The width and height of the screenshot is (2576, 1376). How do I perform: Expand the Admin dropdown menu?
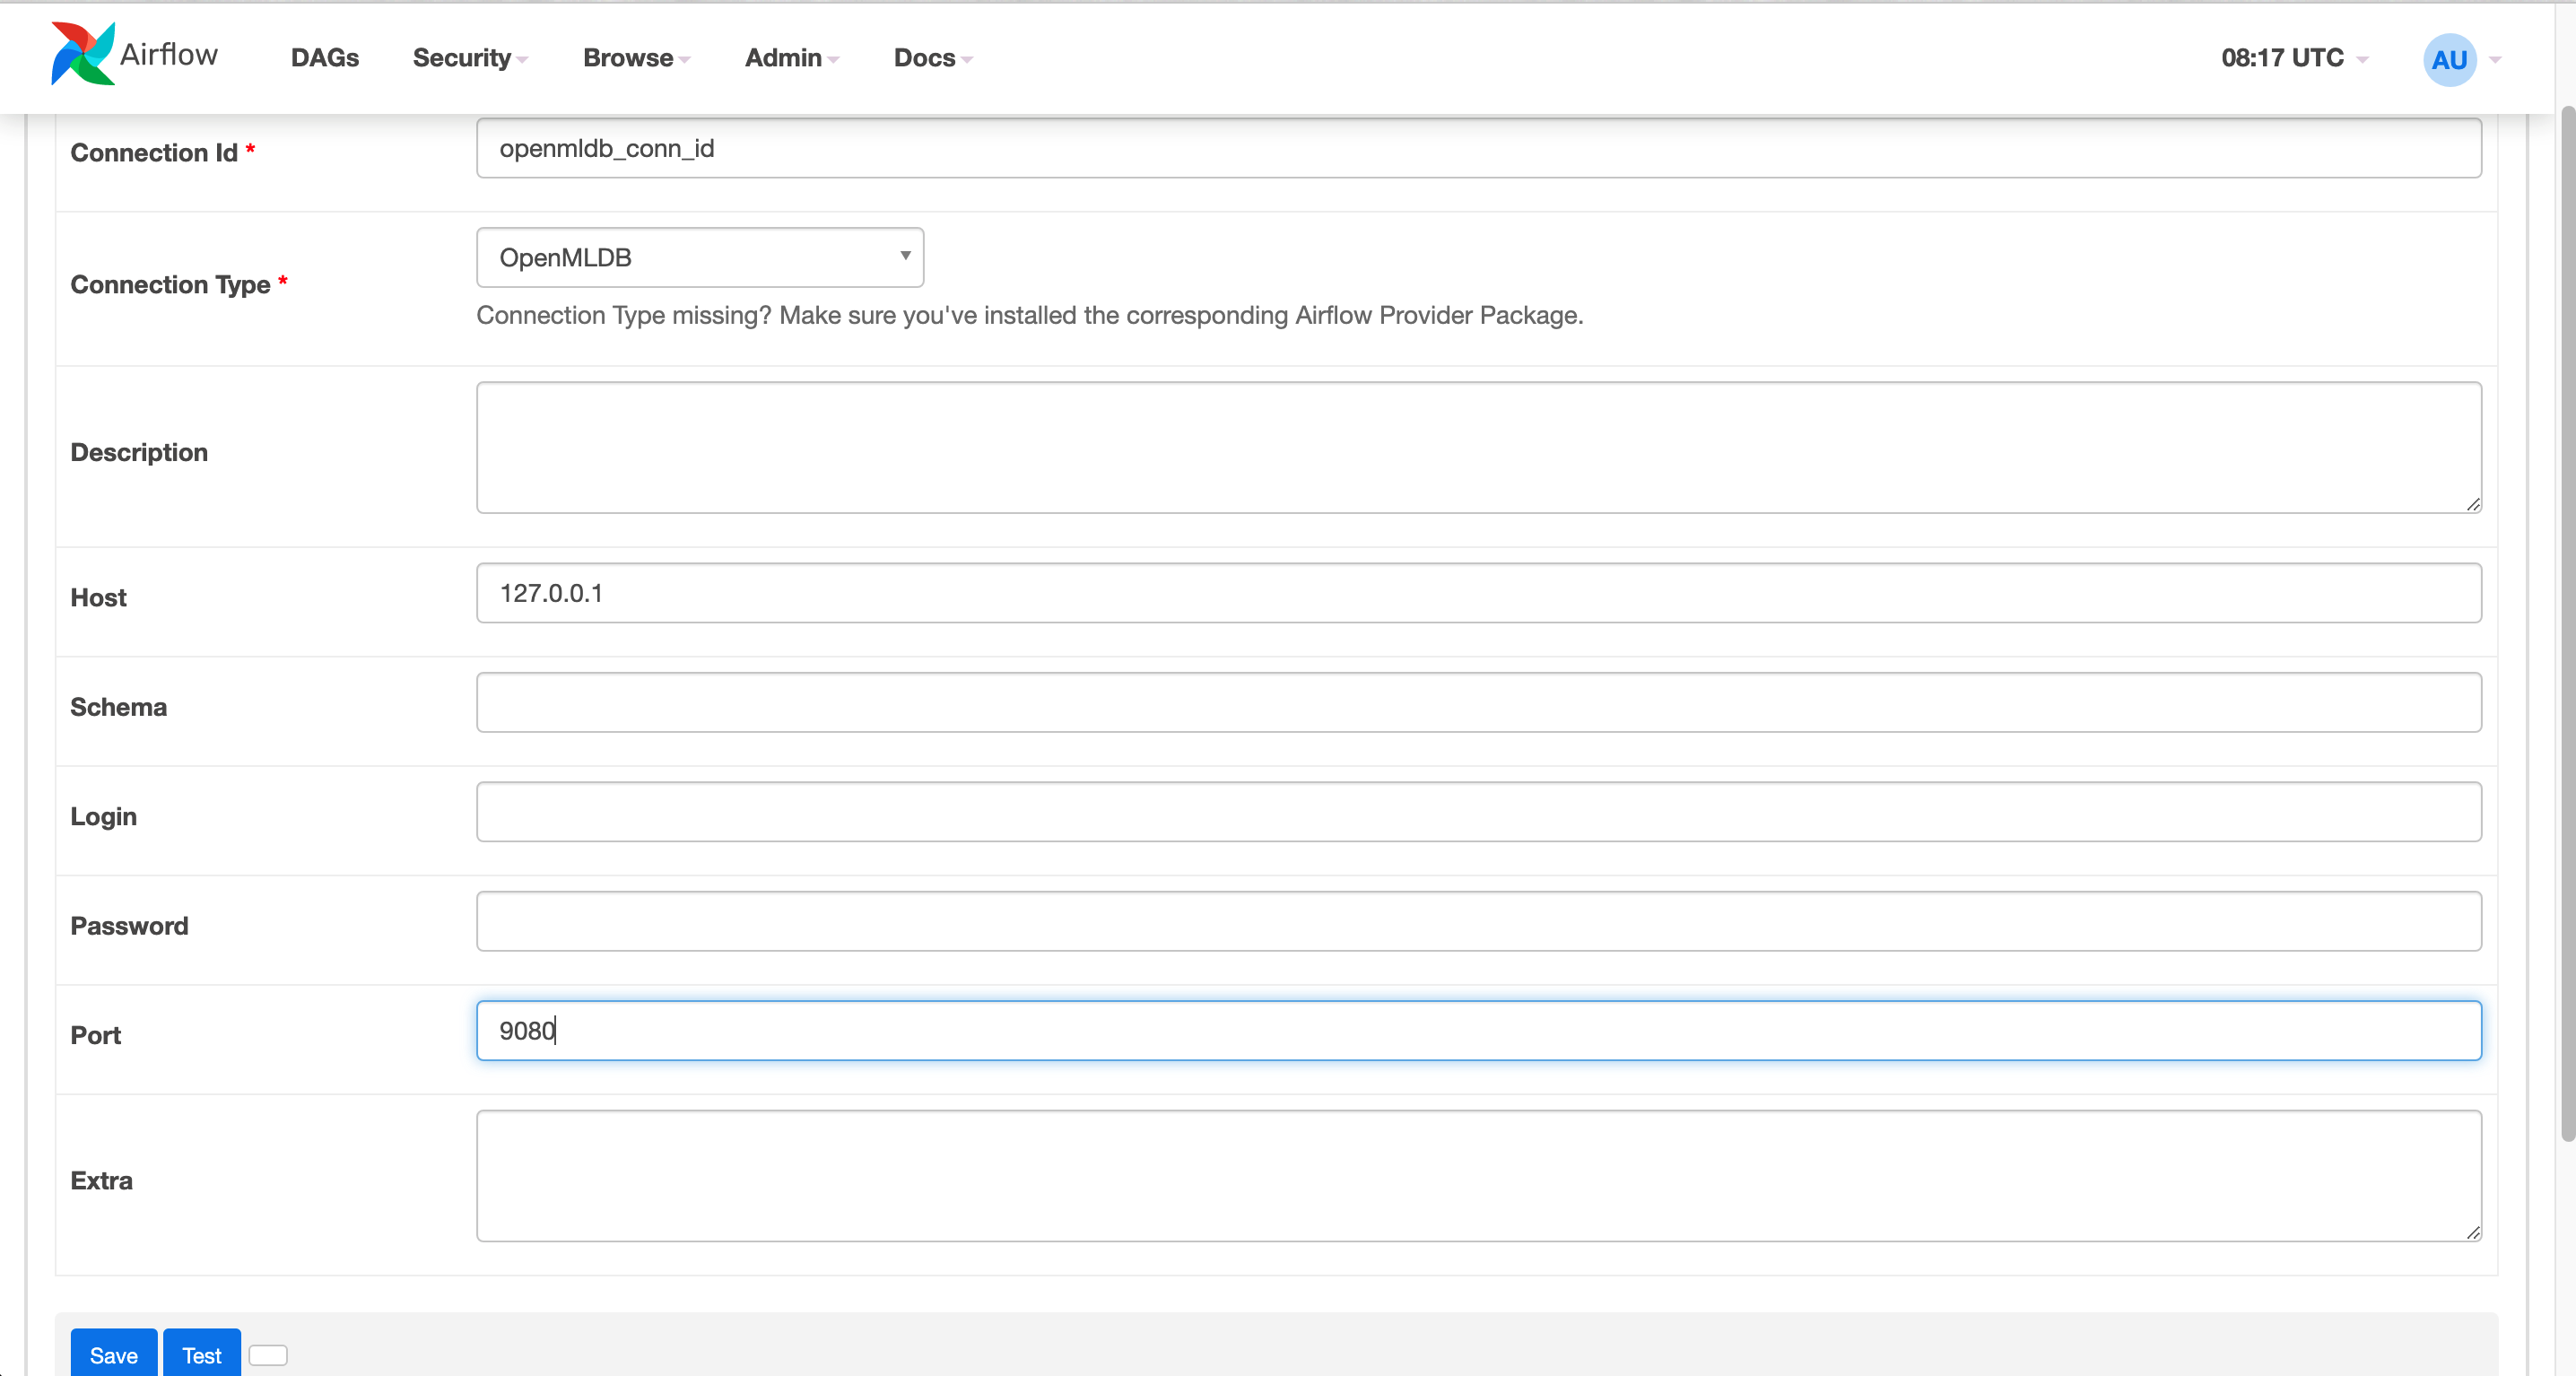coord(788,57)
